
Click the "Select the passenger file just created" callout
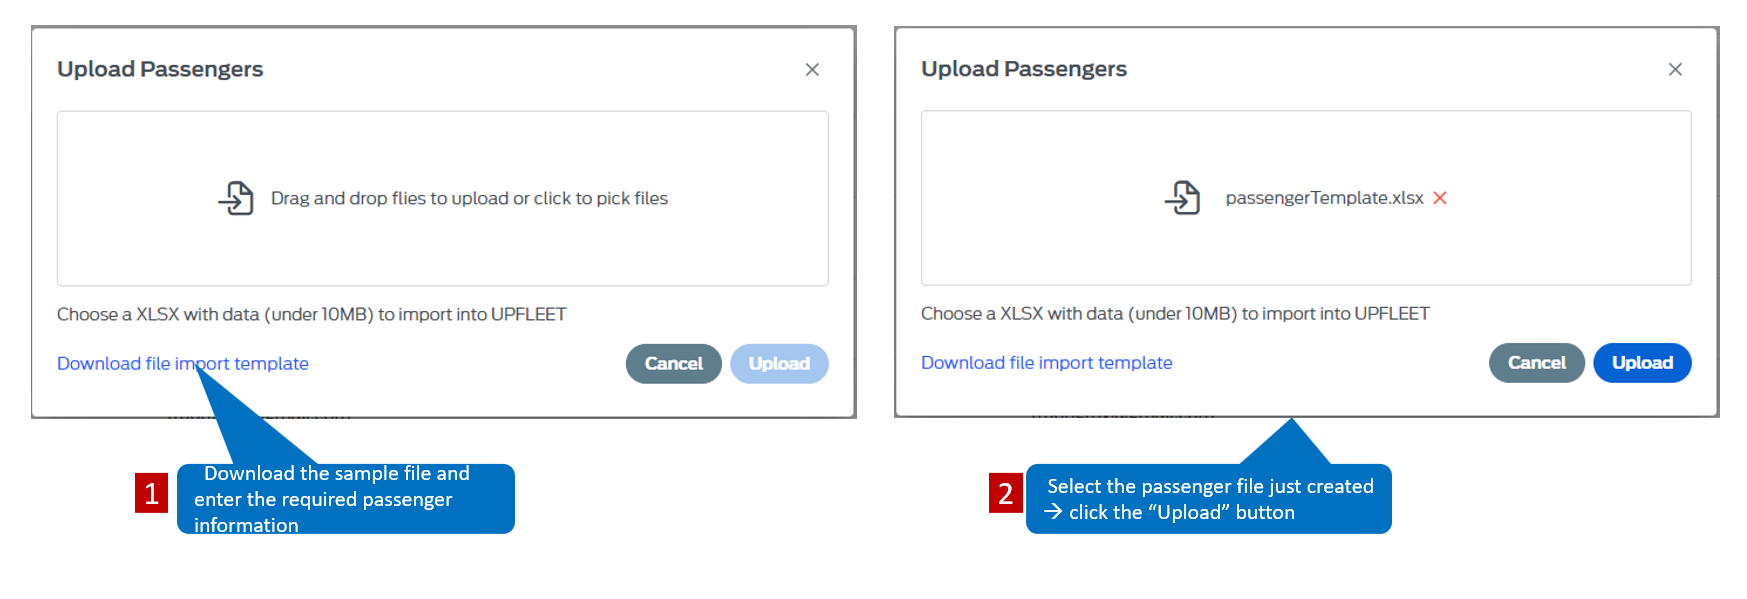(x=1209, y=499)
